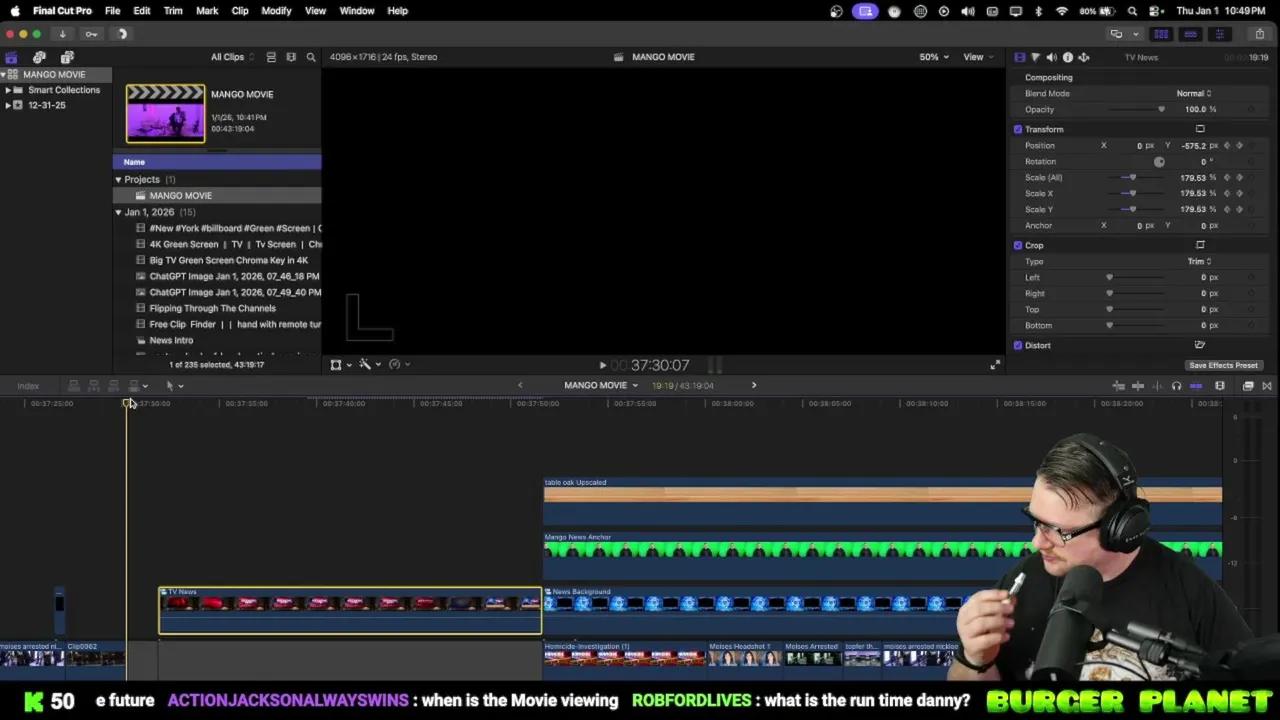
Task: Open the viewer View options dropdown
Action: (x=977, y=57)
